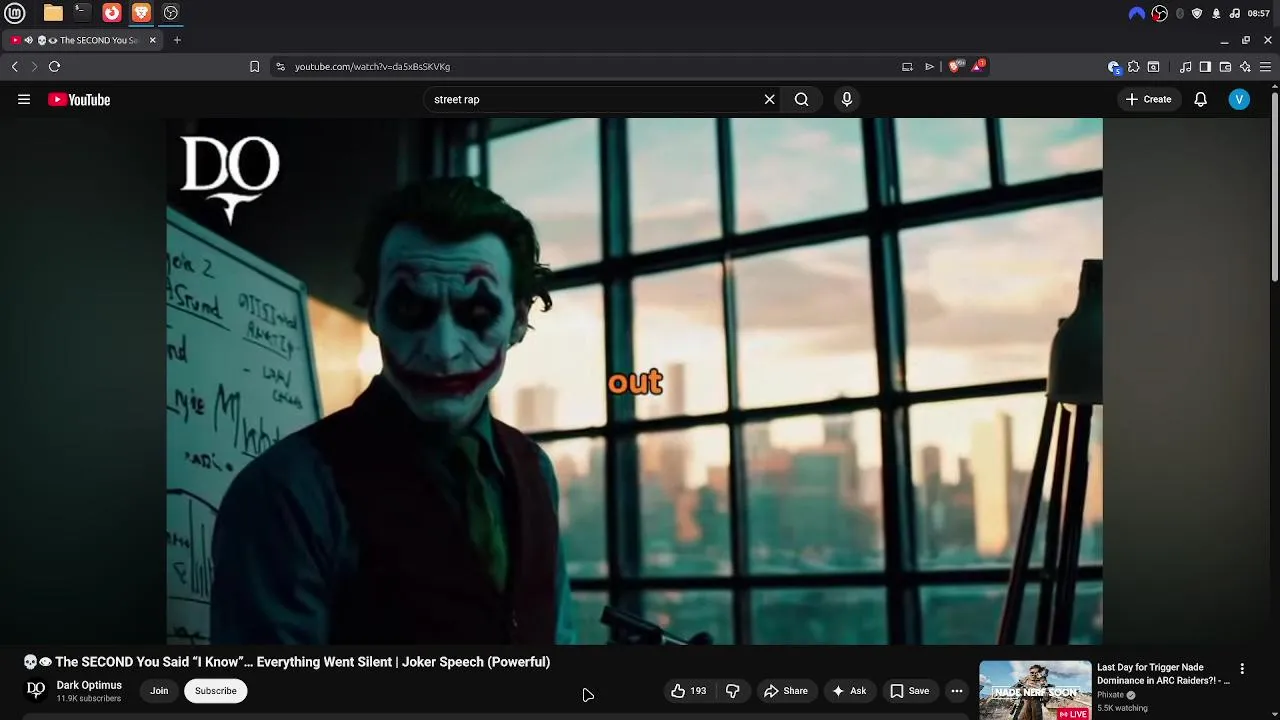Open the ARC Raiders live video thumbnail

pos(1035,690)
